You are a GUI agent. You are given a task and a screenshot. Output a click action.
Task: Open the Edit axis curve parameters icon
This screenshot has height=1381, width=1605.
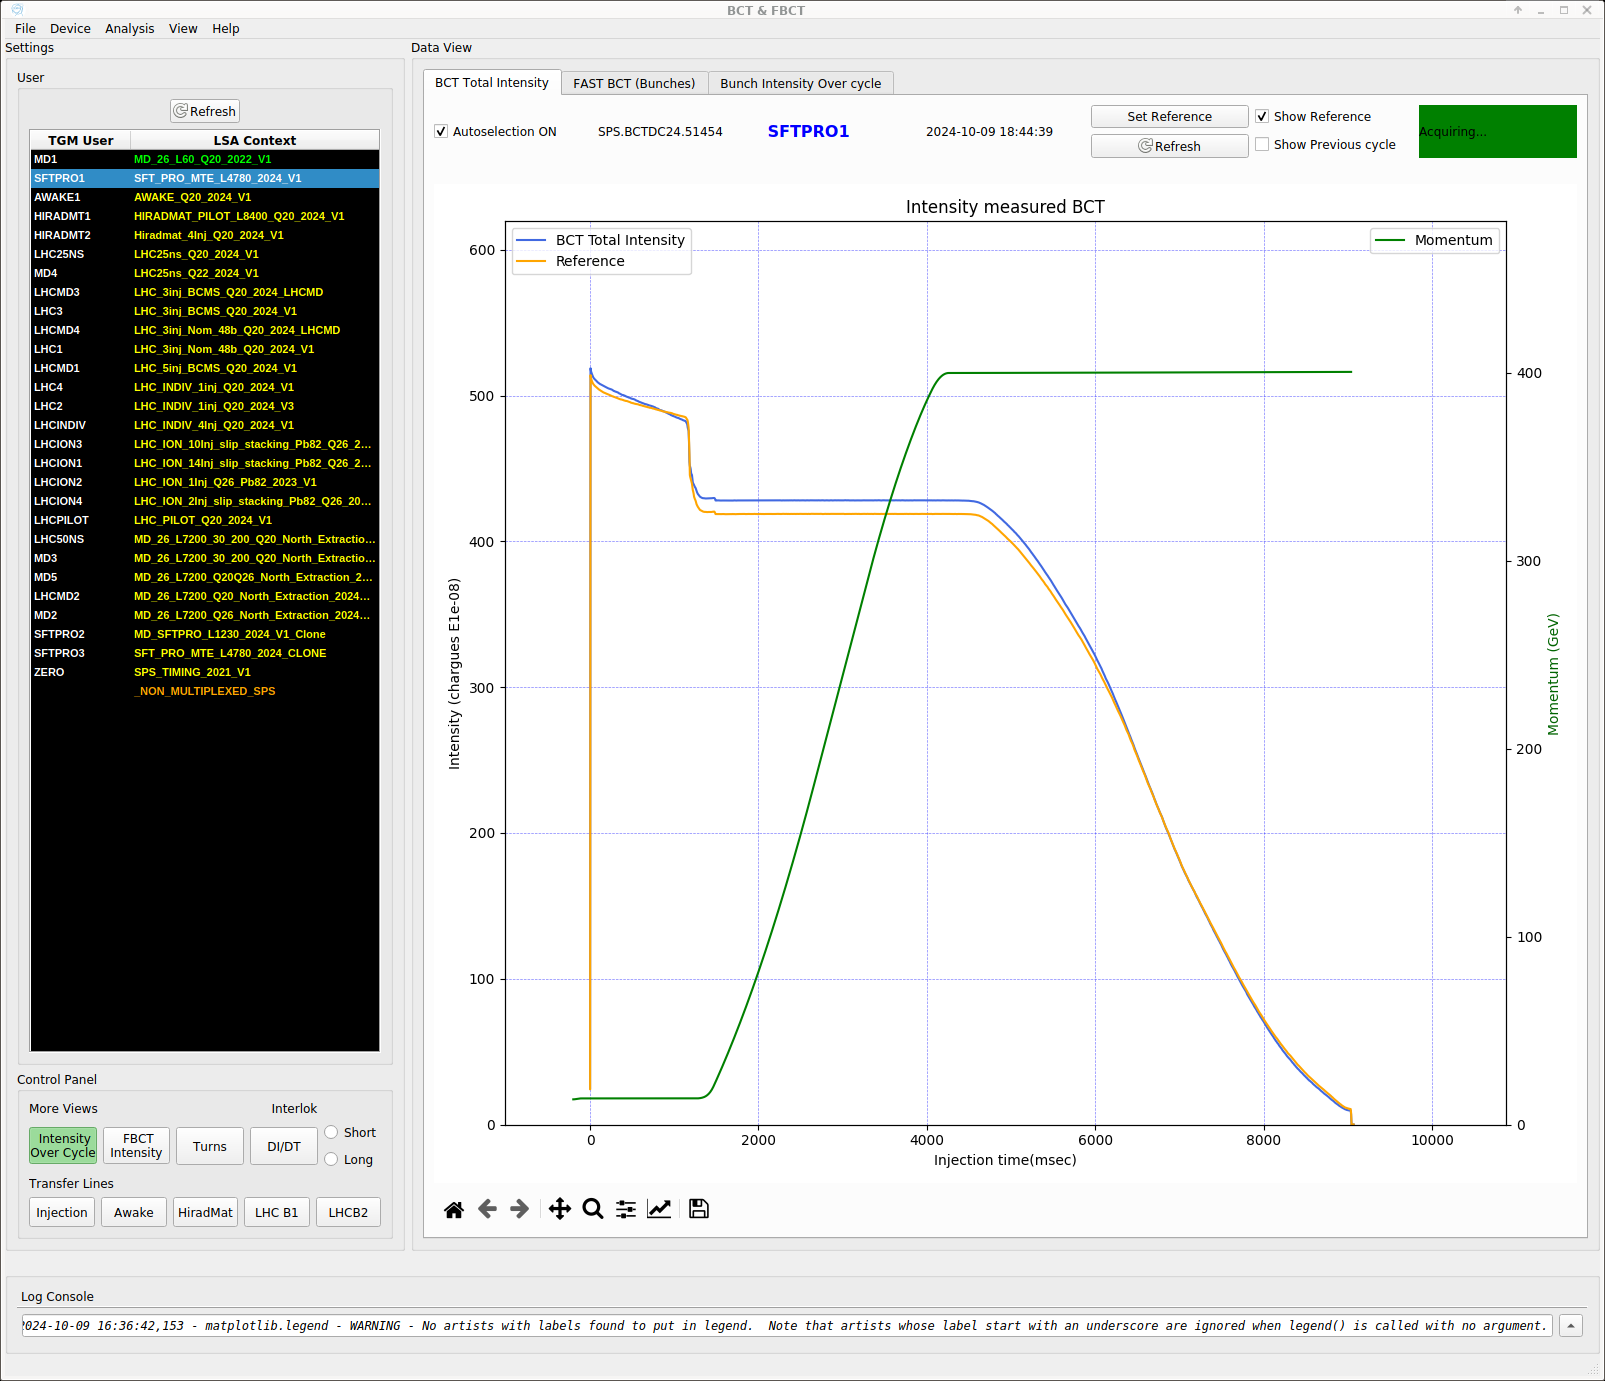pos(659,1210)
